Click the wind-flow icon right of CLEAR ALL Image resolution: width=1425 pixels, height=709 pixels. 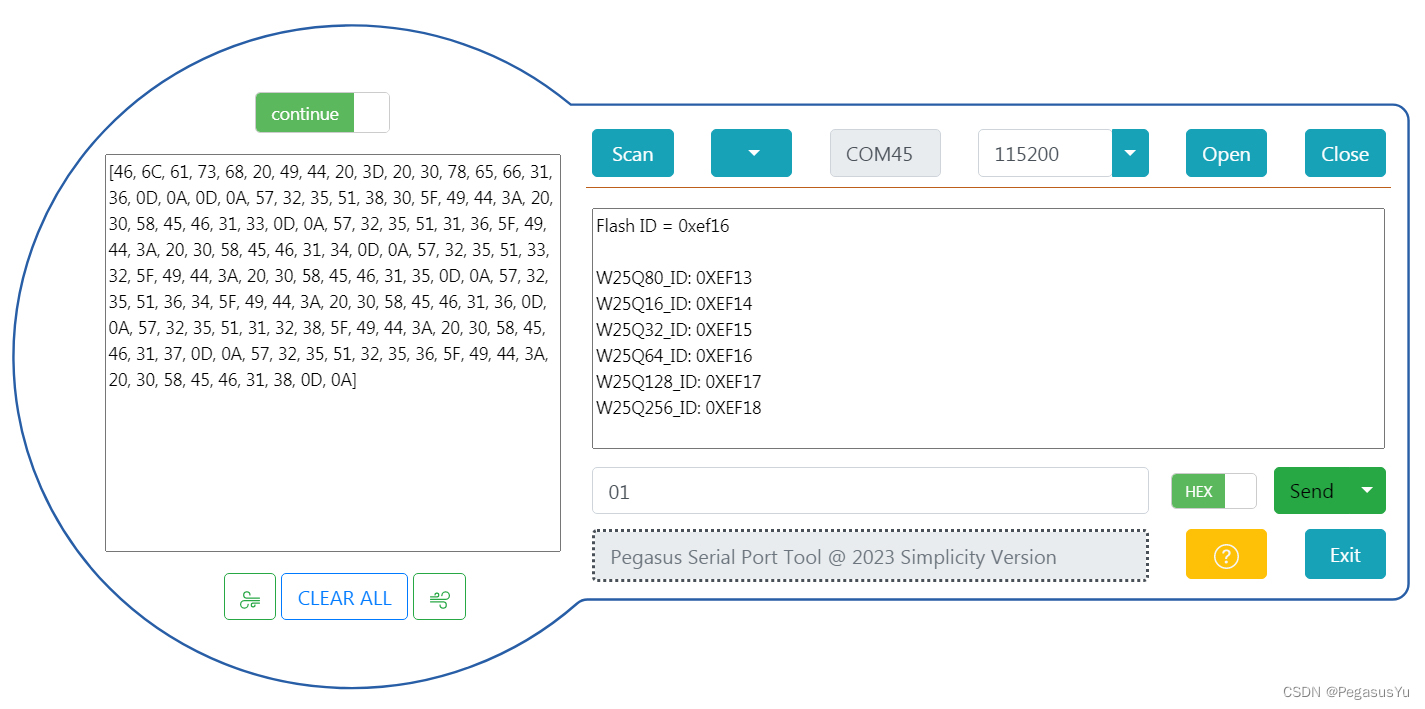[440, 596]
